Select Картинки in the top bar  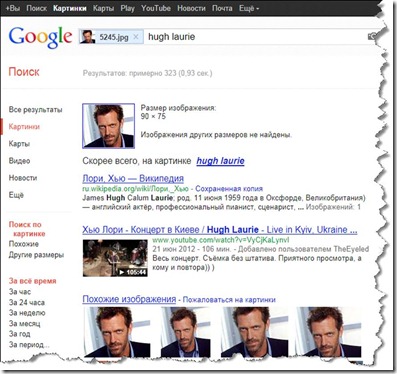coord(70,8)
